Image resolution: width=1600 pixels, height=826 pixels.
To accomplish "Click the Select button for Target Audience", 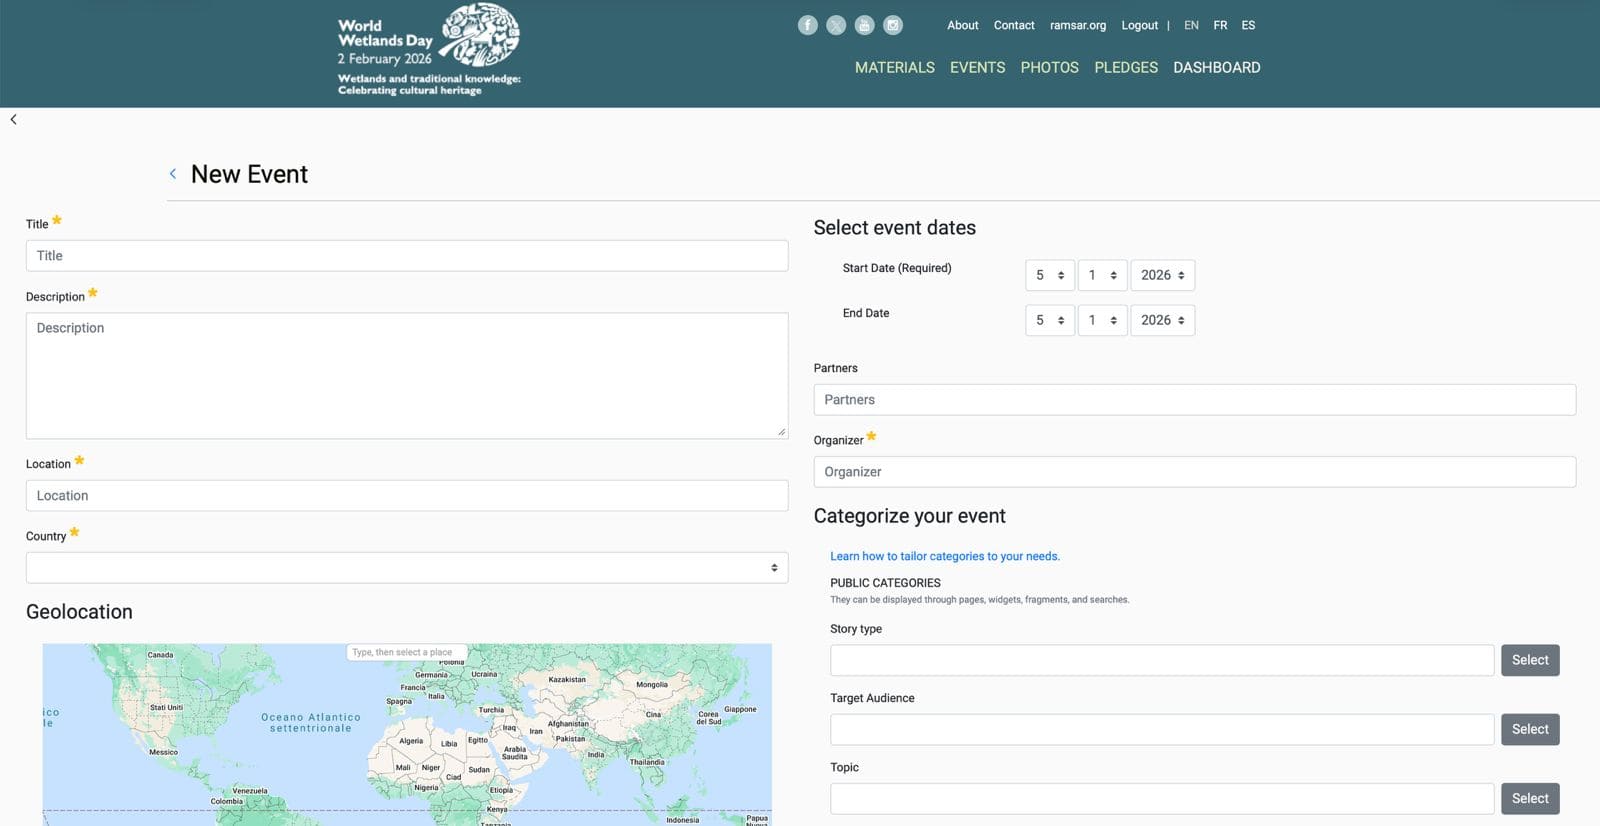I will click(x=1530, y=729).
